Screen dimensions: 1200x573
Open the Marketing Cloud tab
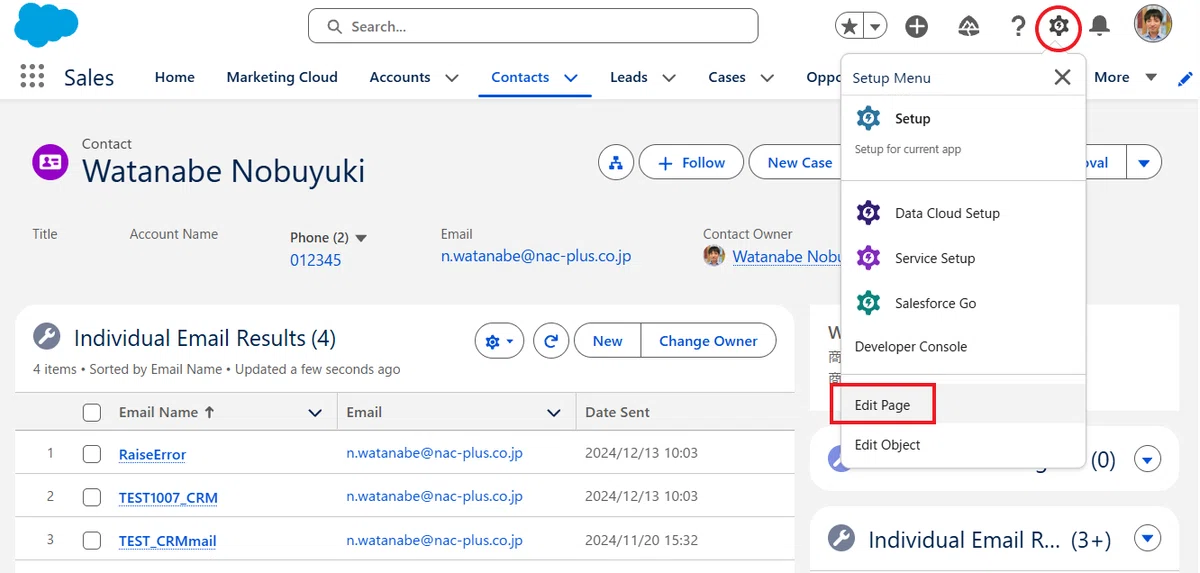point(282,77)
